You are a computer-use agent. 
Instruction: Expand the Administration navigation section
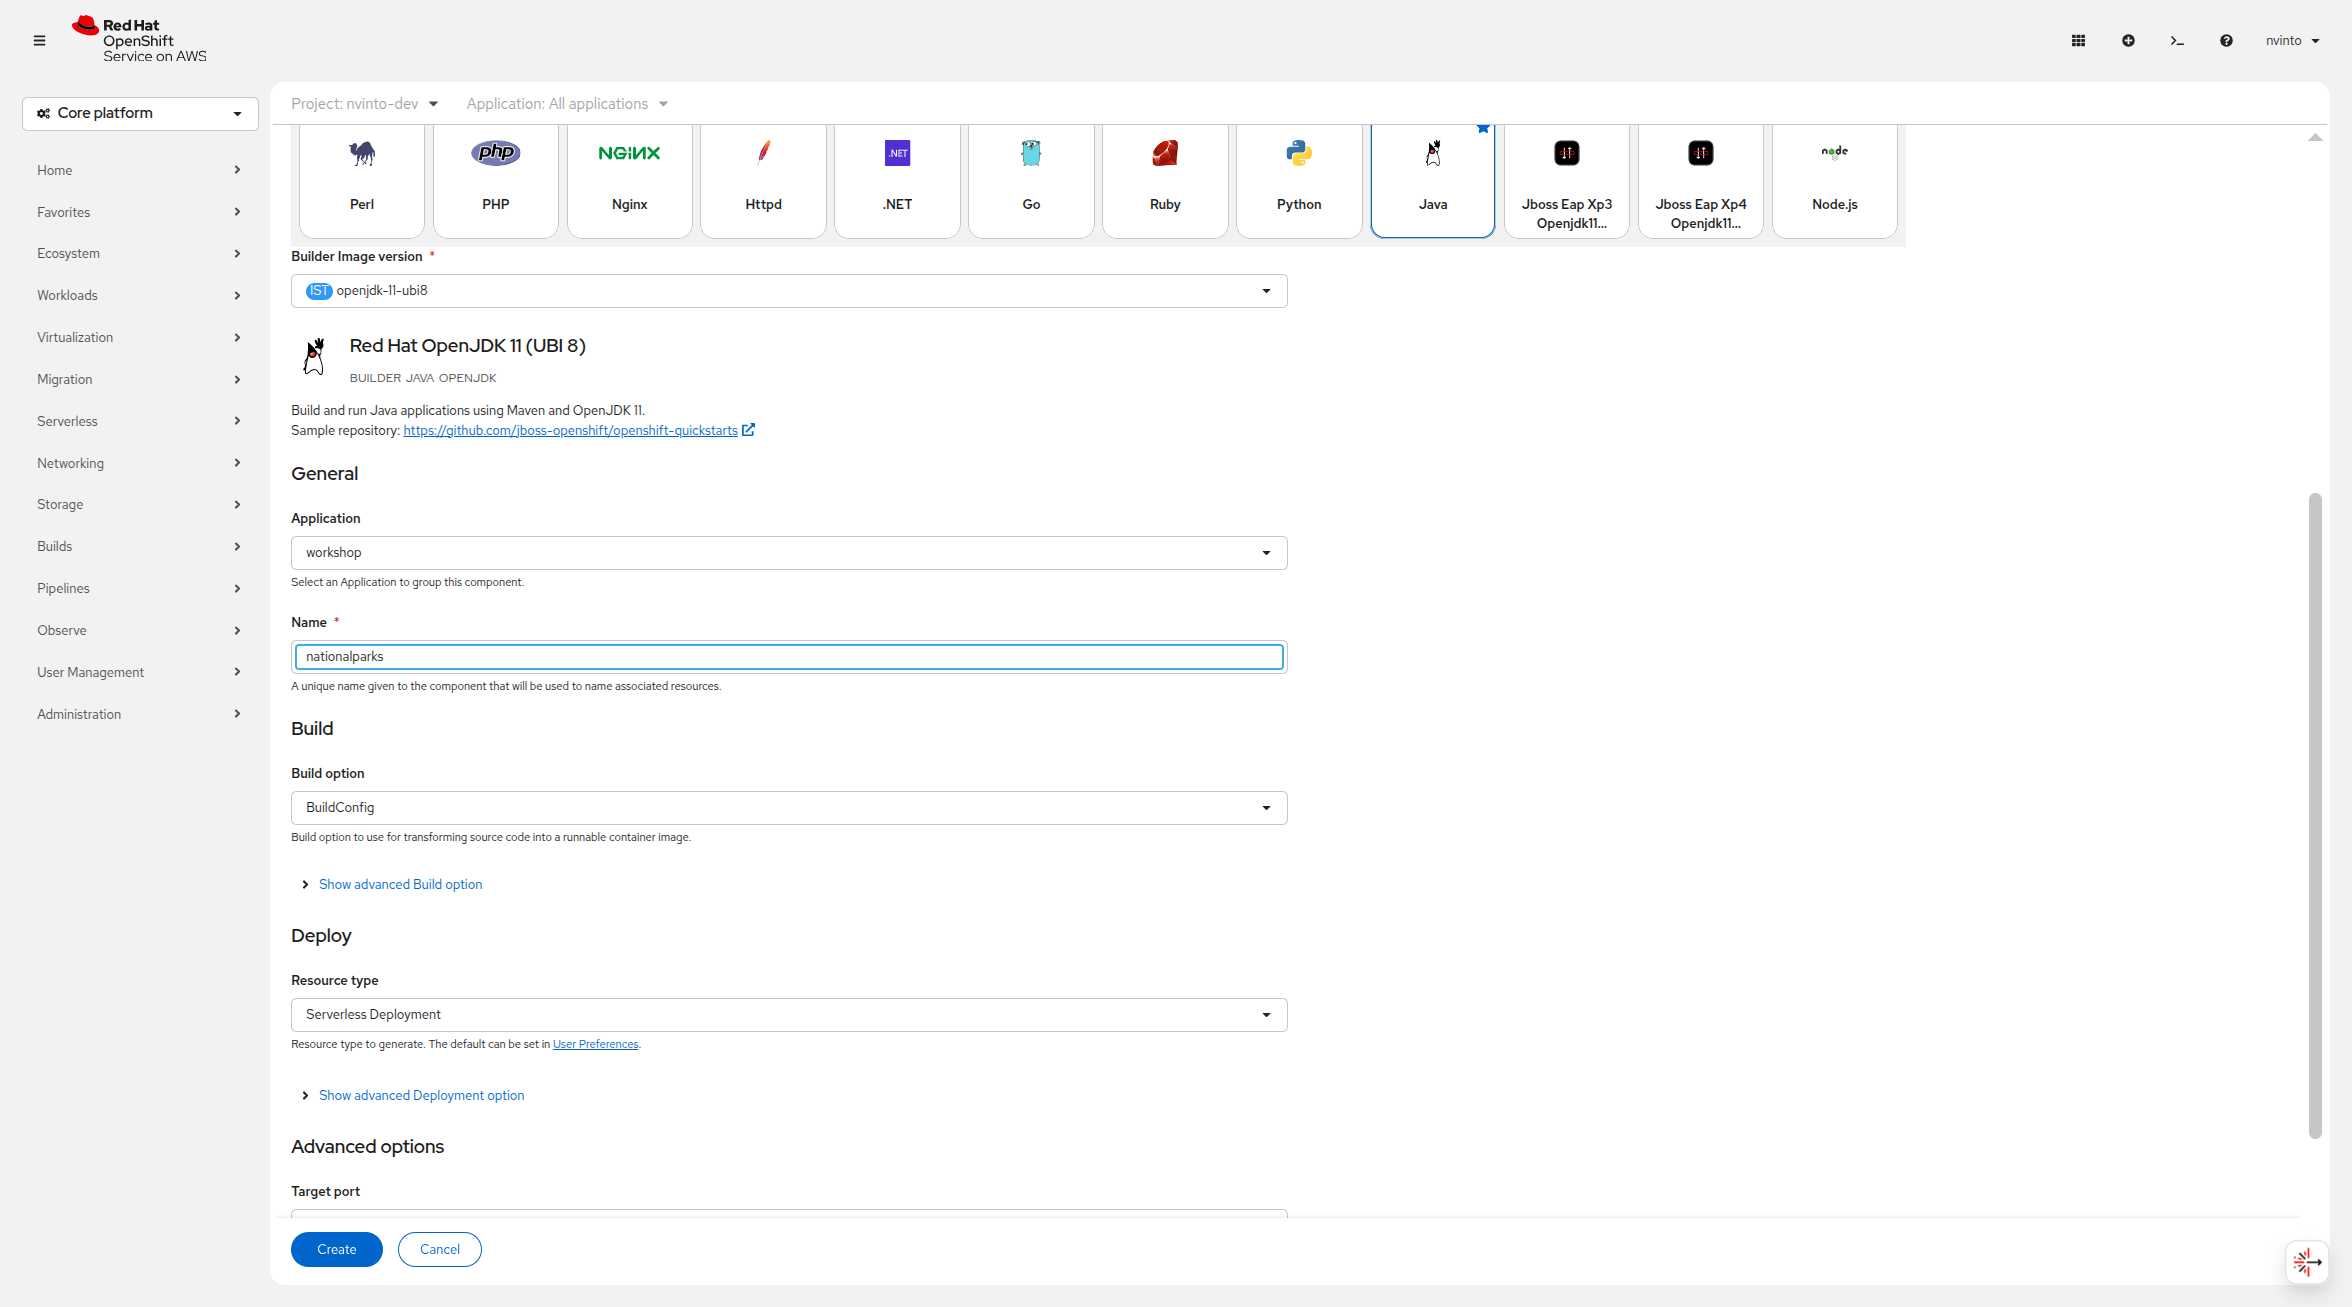(139, 715)
